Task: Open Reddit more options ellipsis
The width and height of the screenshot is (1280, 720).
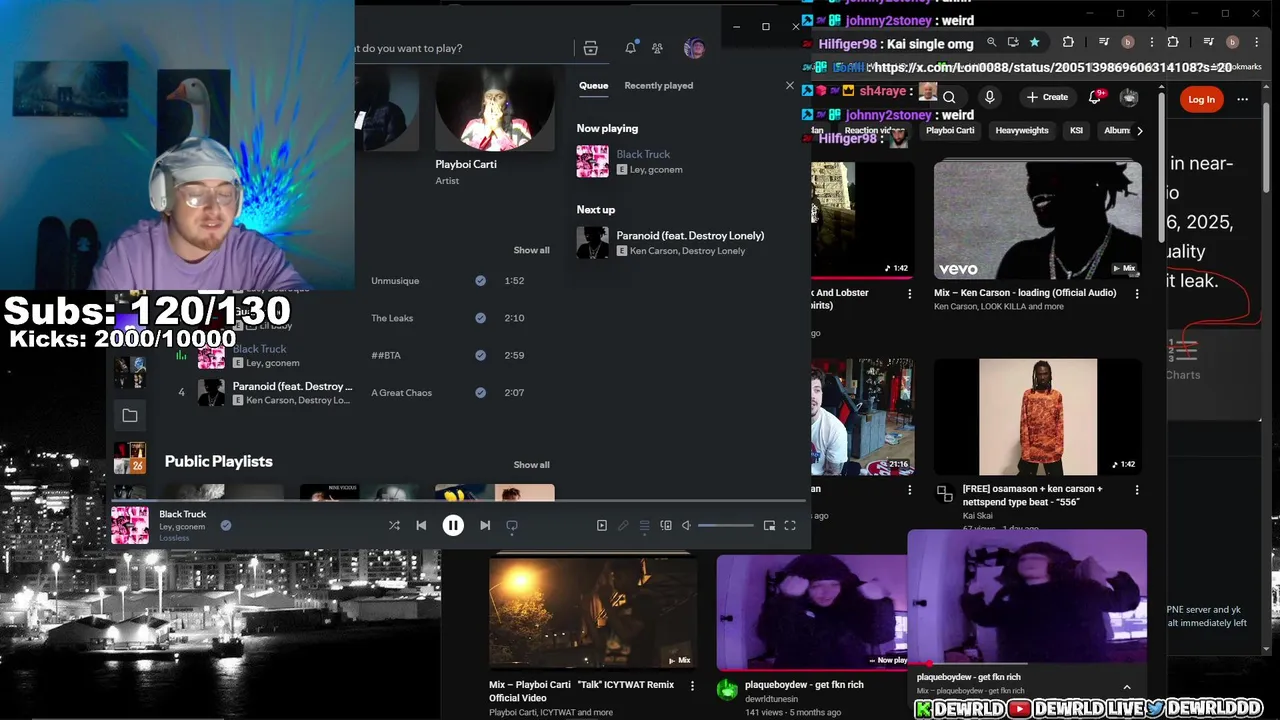Action: click(x=1243, y=99)
